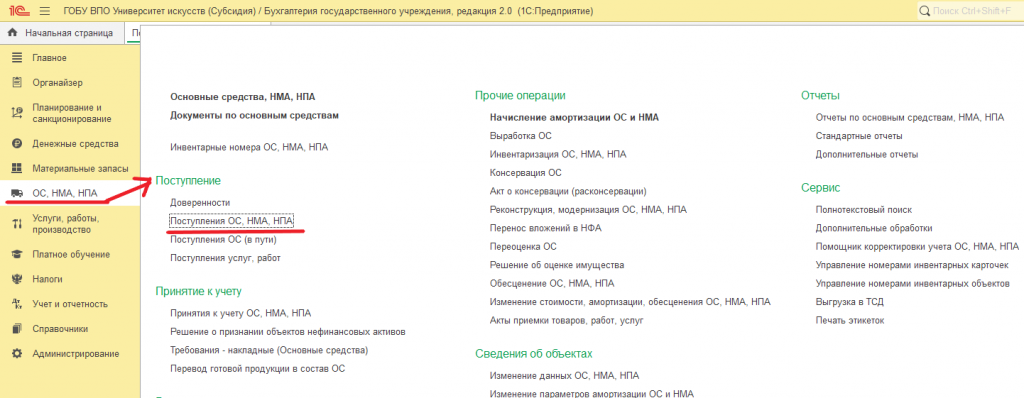Open Принятия к учету ОС, НМА, НПА

240,313
